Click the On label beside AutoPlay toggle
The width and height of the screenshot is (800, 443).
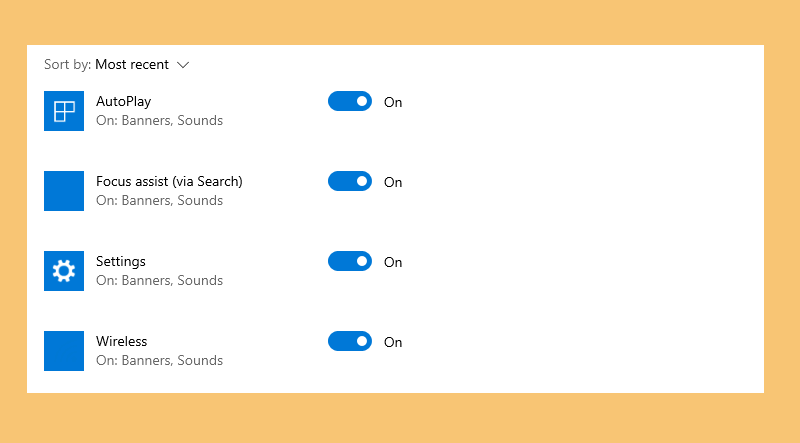coord(393,102)
